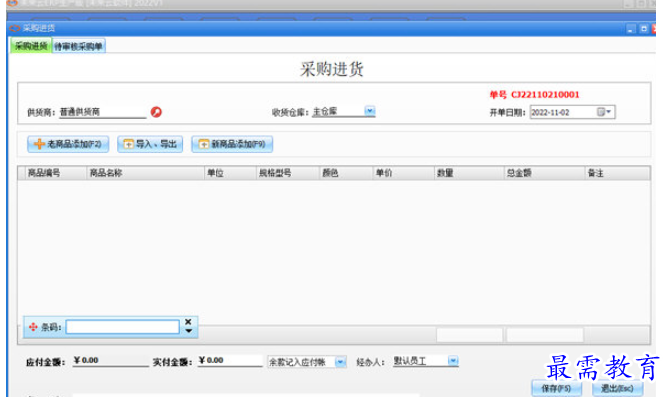Expand barcode bar's down arrow
Viewport: 668px width, 399px height.
point(188,331)
